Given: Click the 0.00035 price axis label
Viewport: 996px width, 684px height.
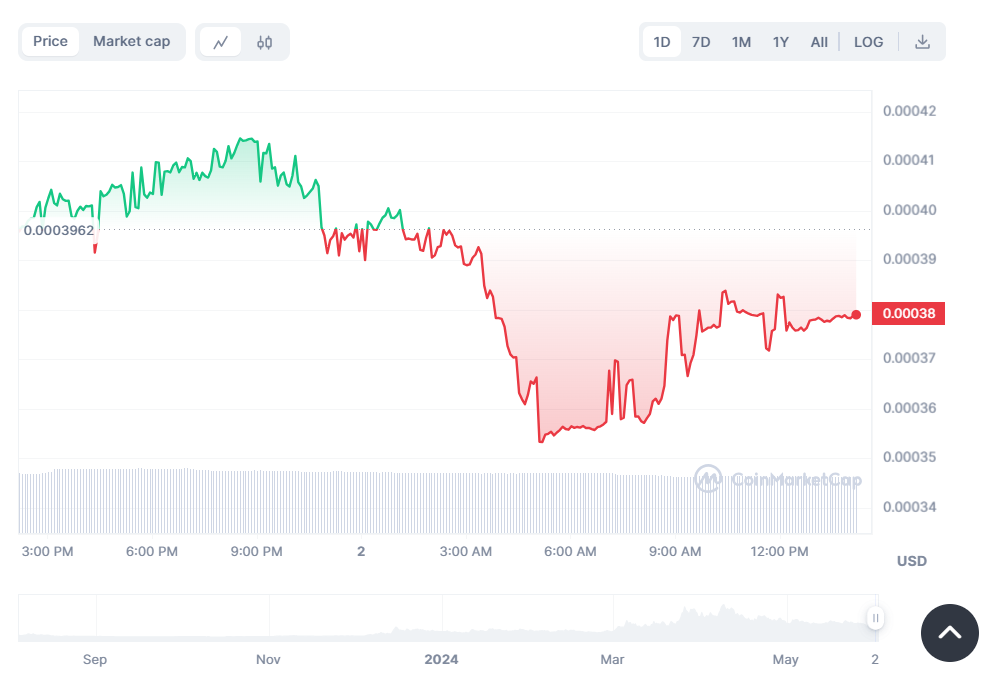Looking at the screenshot, I should [x=910, y=457].
